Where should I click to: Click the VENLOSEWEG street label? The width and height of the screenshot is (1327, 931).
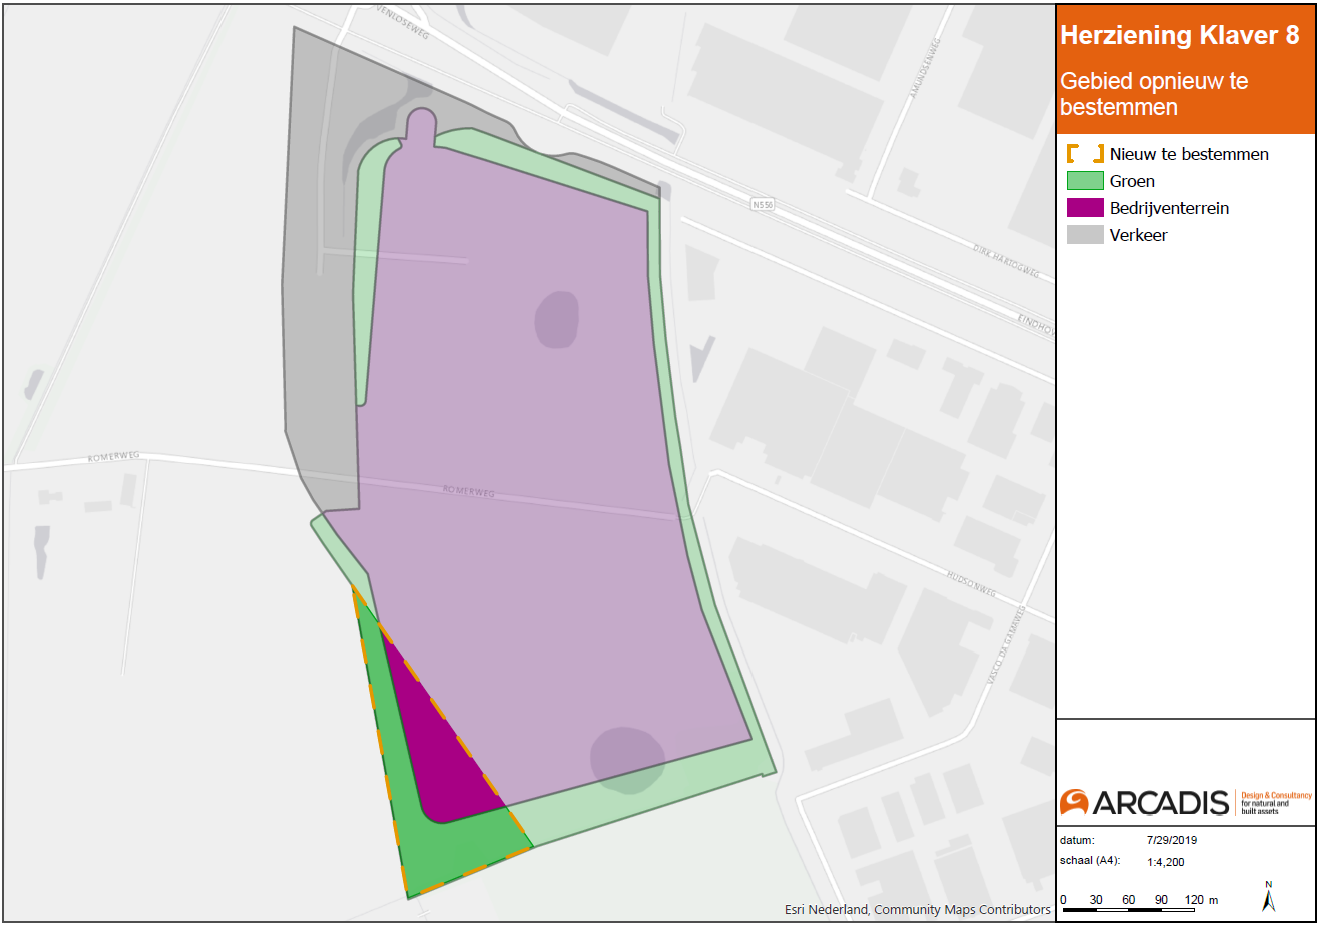pos(403,22)
